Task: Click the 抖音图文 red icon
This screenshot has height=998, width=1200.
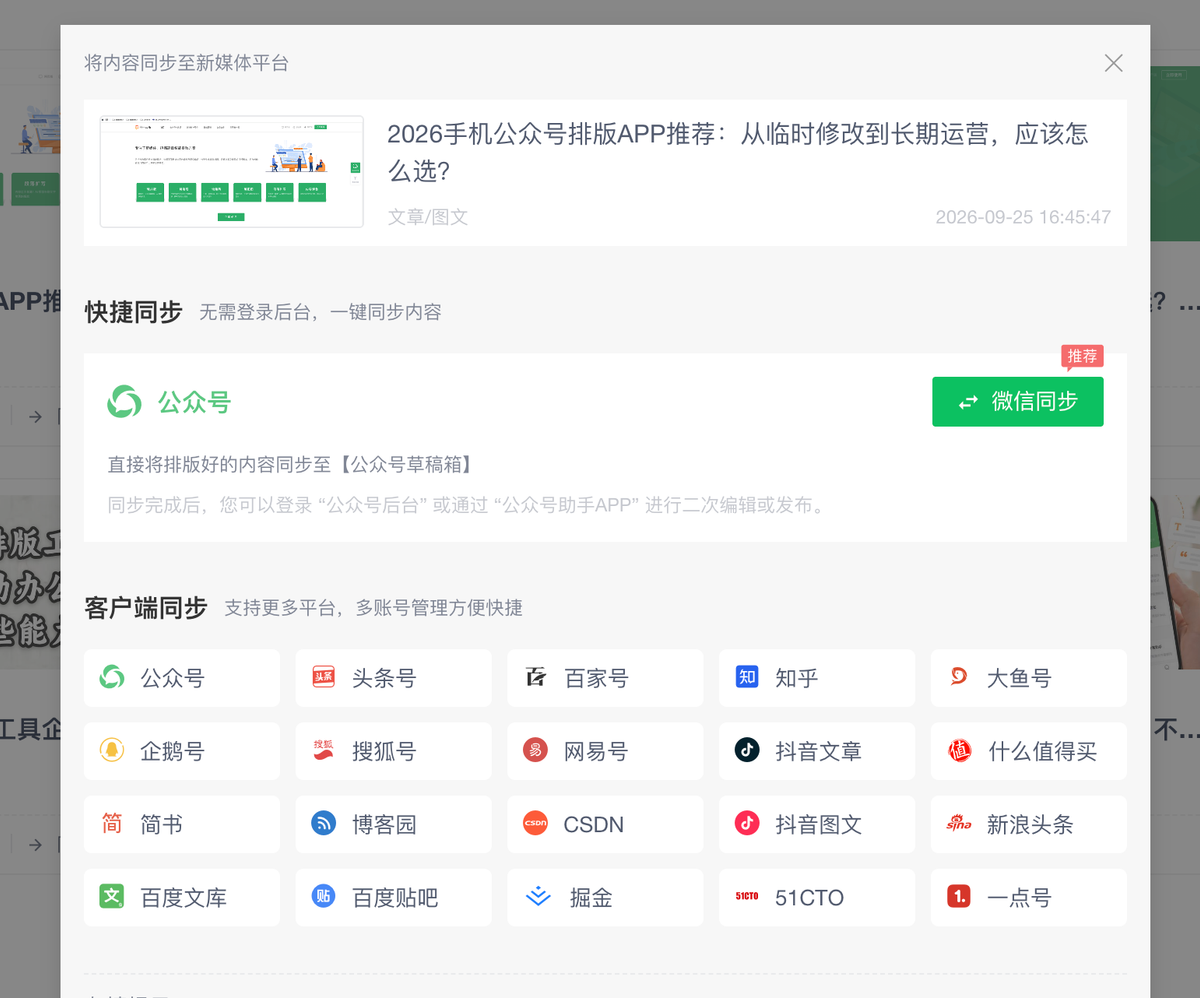Action: [x=747, y=824]
